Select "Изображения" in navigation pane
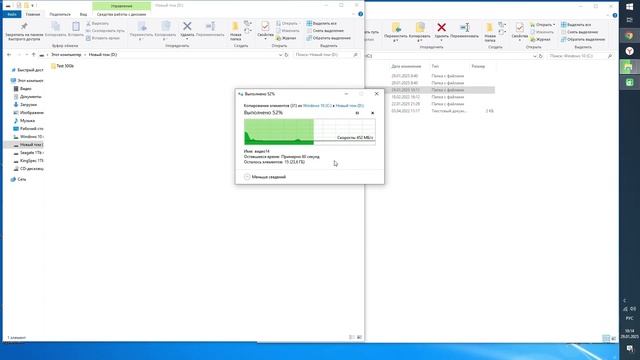640x360 pixels. click(29, 113)
